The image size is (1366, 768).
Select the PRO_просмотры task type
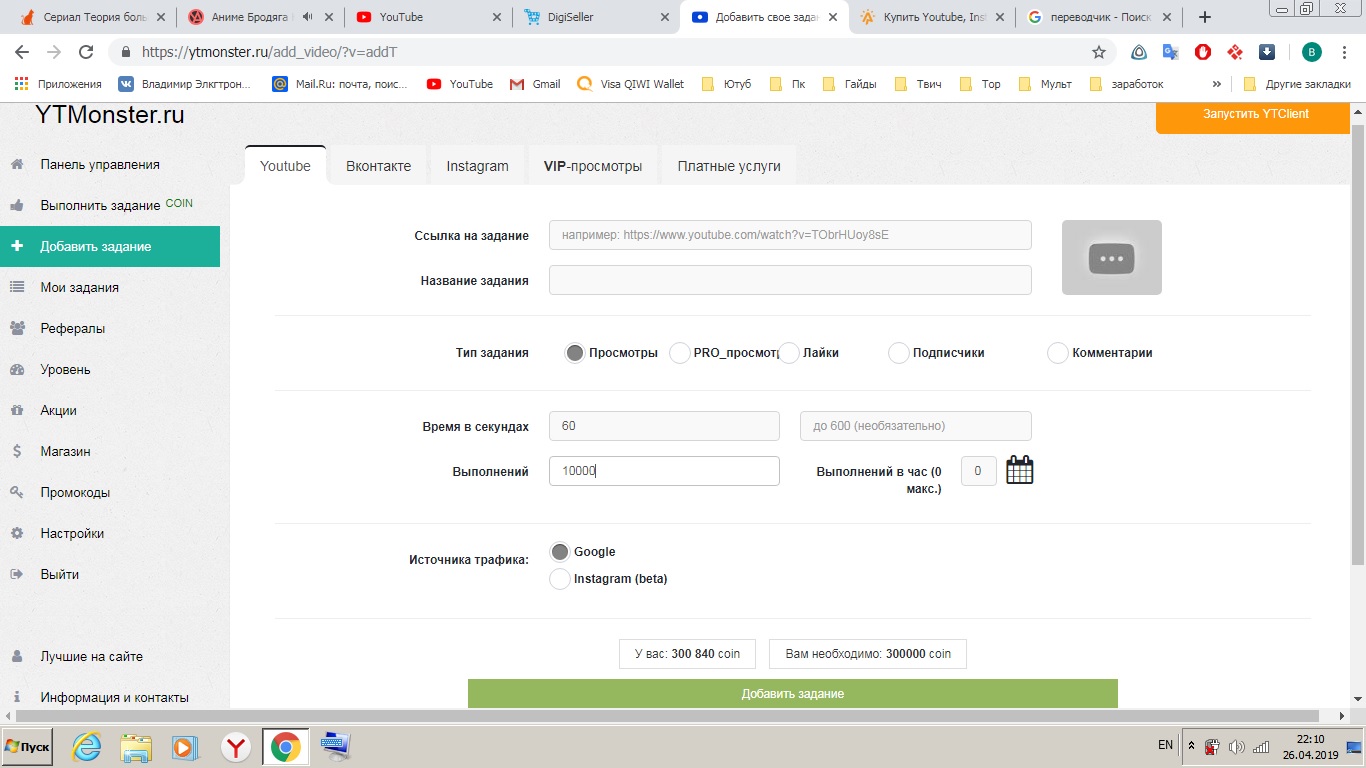[x=679, y=353]
